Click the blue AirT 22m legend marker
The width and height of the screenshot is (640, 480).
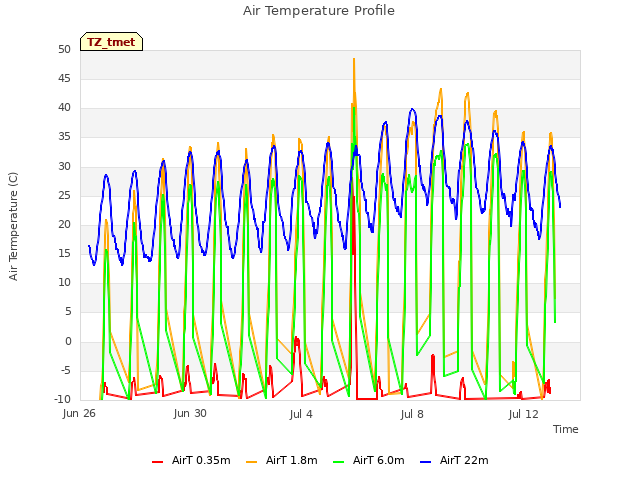(425, 462)
